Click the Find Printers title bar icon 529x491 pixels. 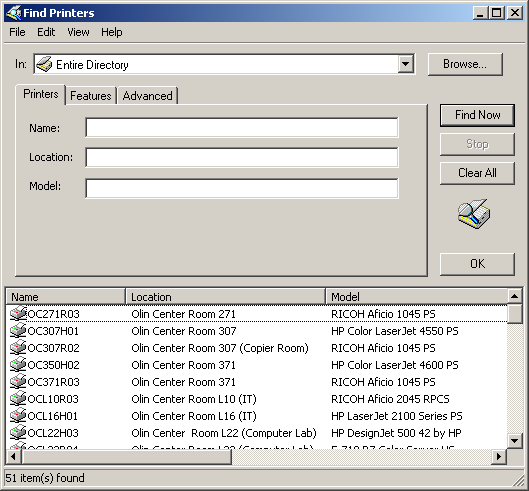point(14,13)
